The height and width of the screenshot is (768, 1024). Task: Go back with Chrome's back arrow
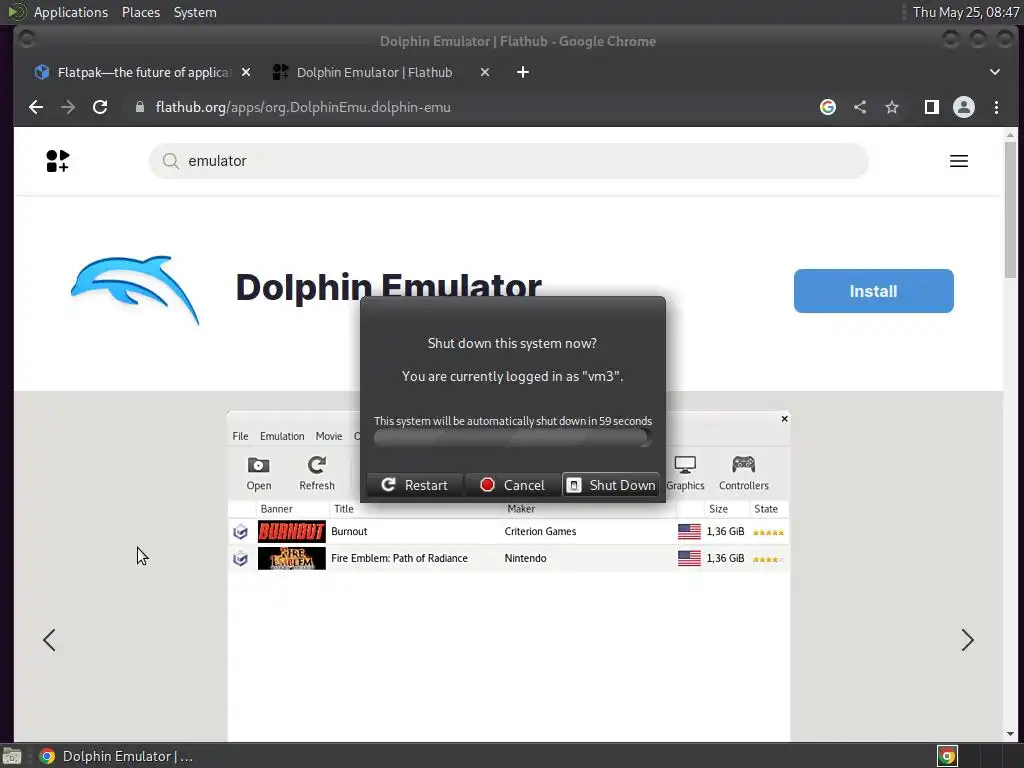click(36, 107)
